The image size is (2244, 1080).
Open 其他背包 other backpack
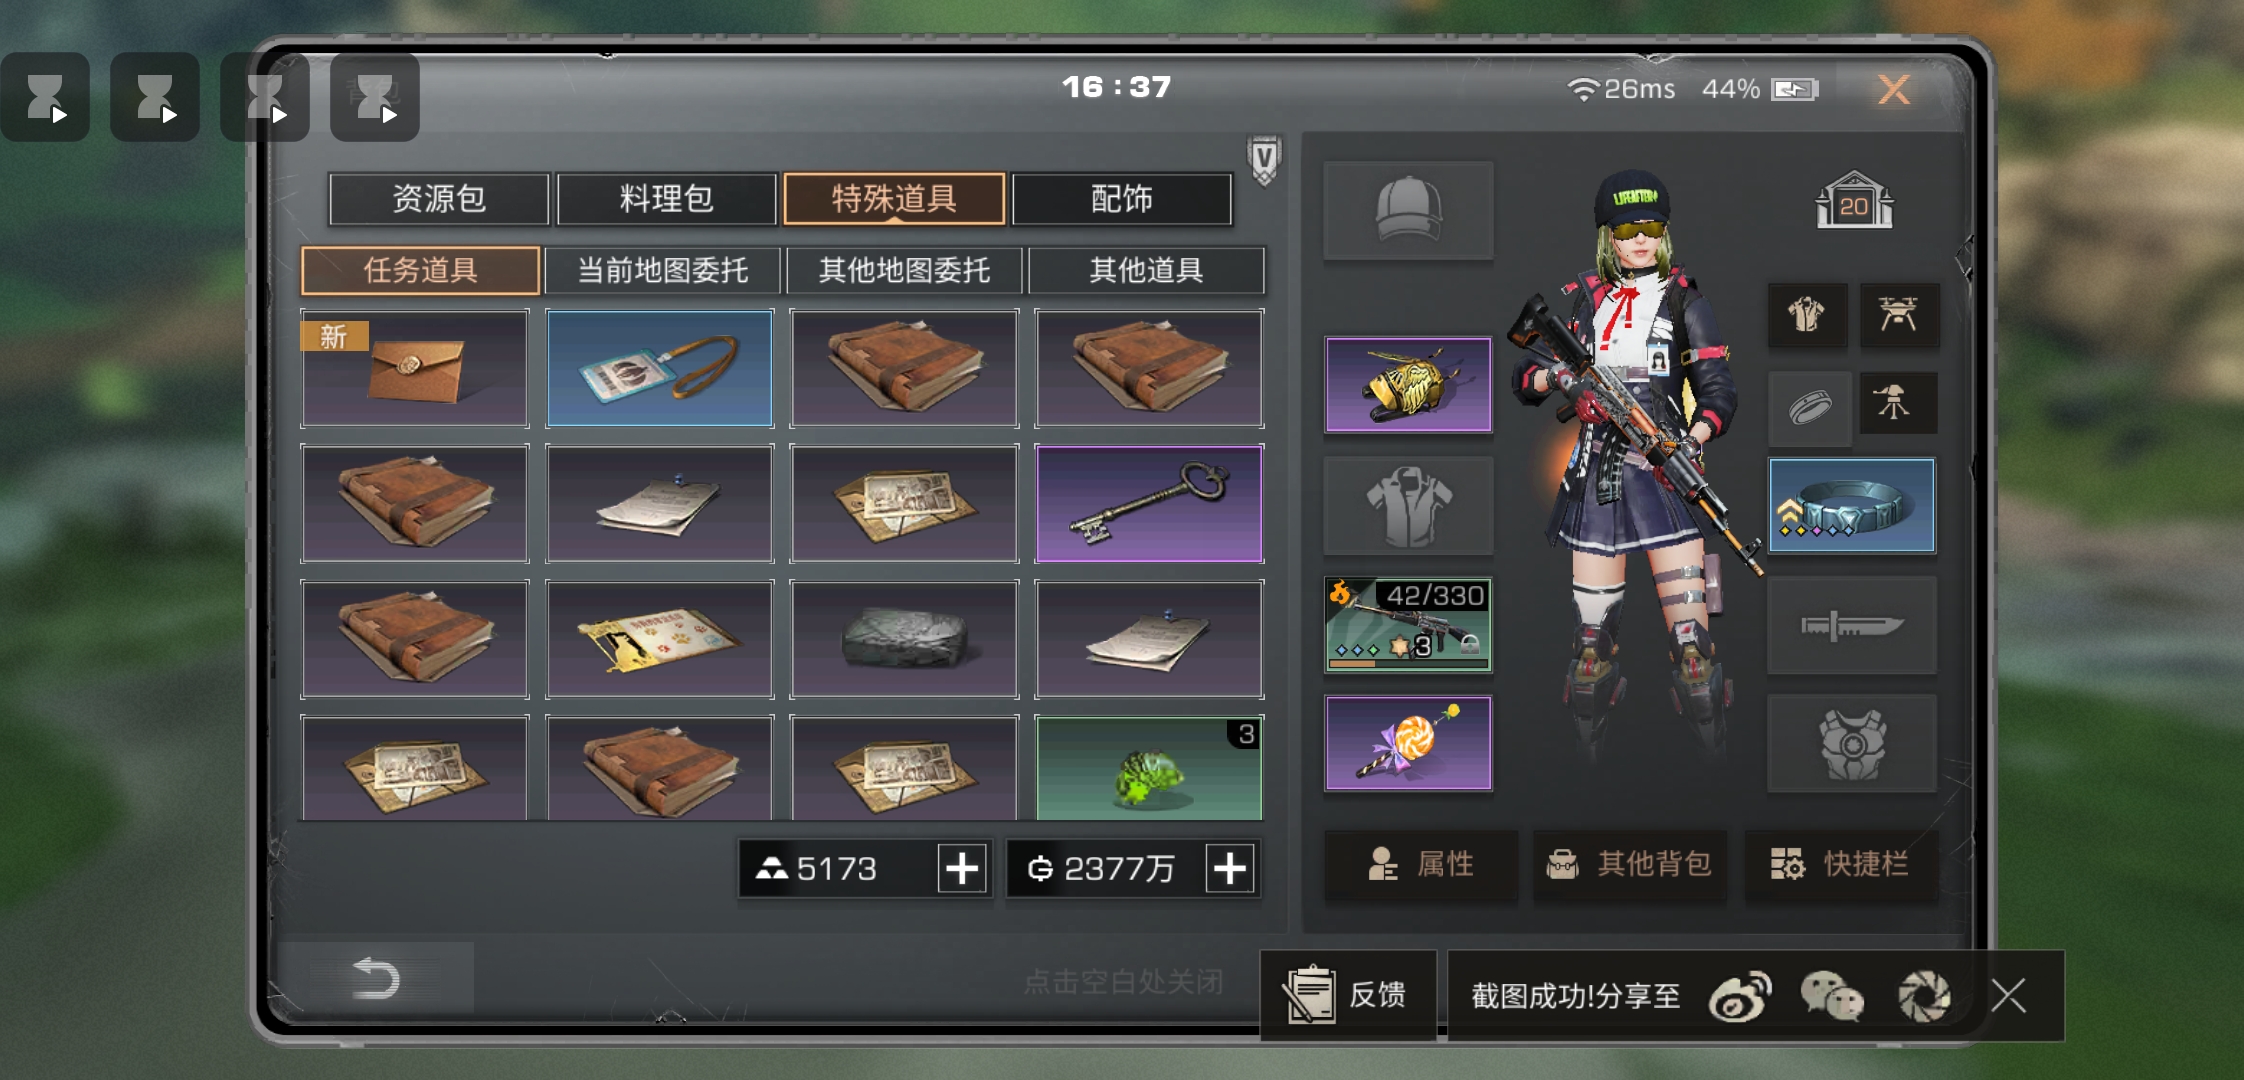click(x=1630, y=864)
